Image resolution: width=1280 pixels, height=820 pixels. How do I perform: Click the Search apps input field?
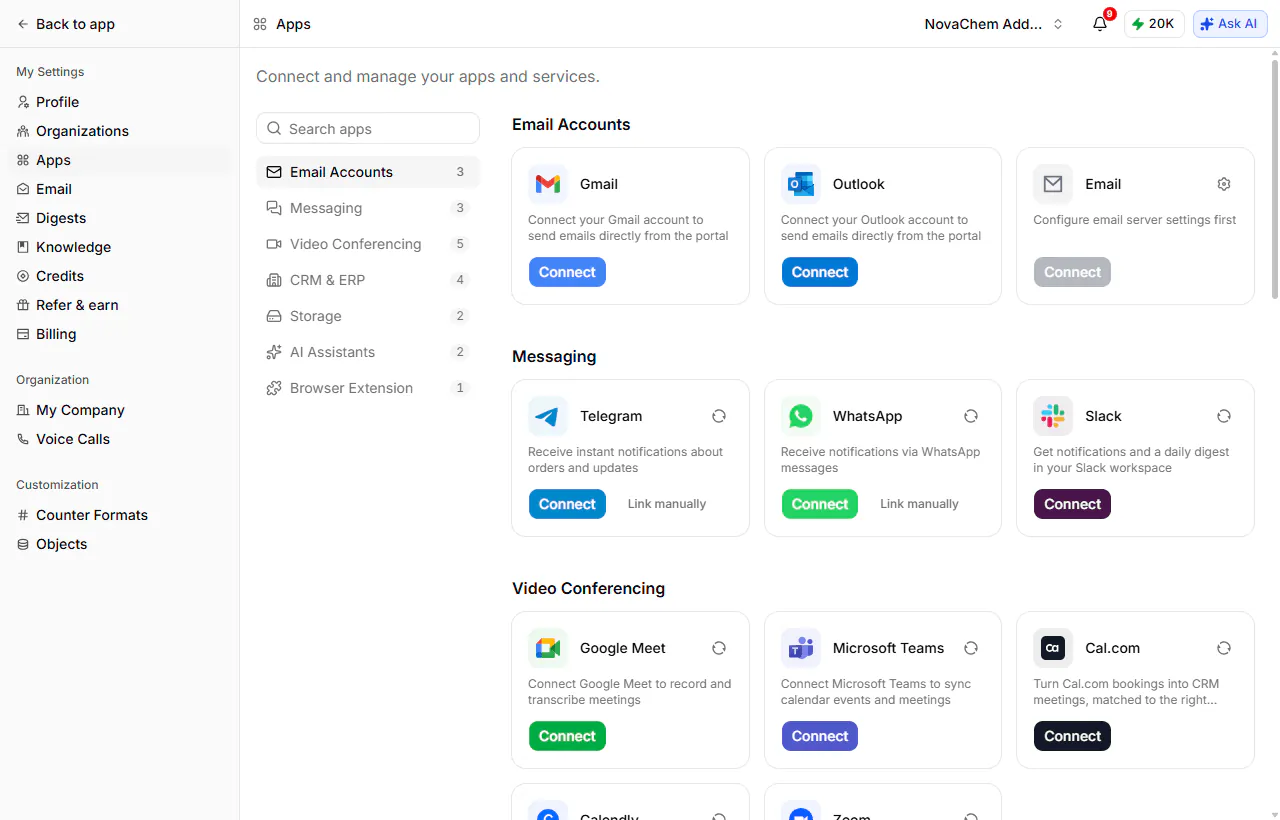pos(368,128)
